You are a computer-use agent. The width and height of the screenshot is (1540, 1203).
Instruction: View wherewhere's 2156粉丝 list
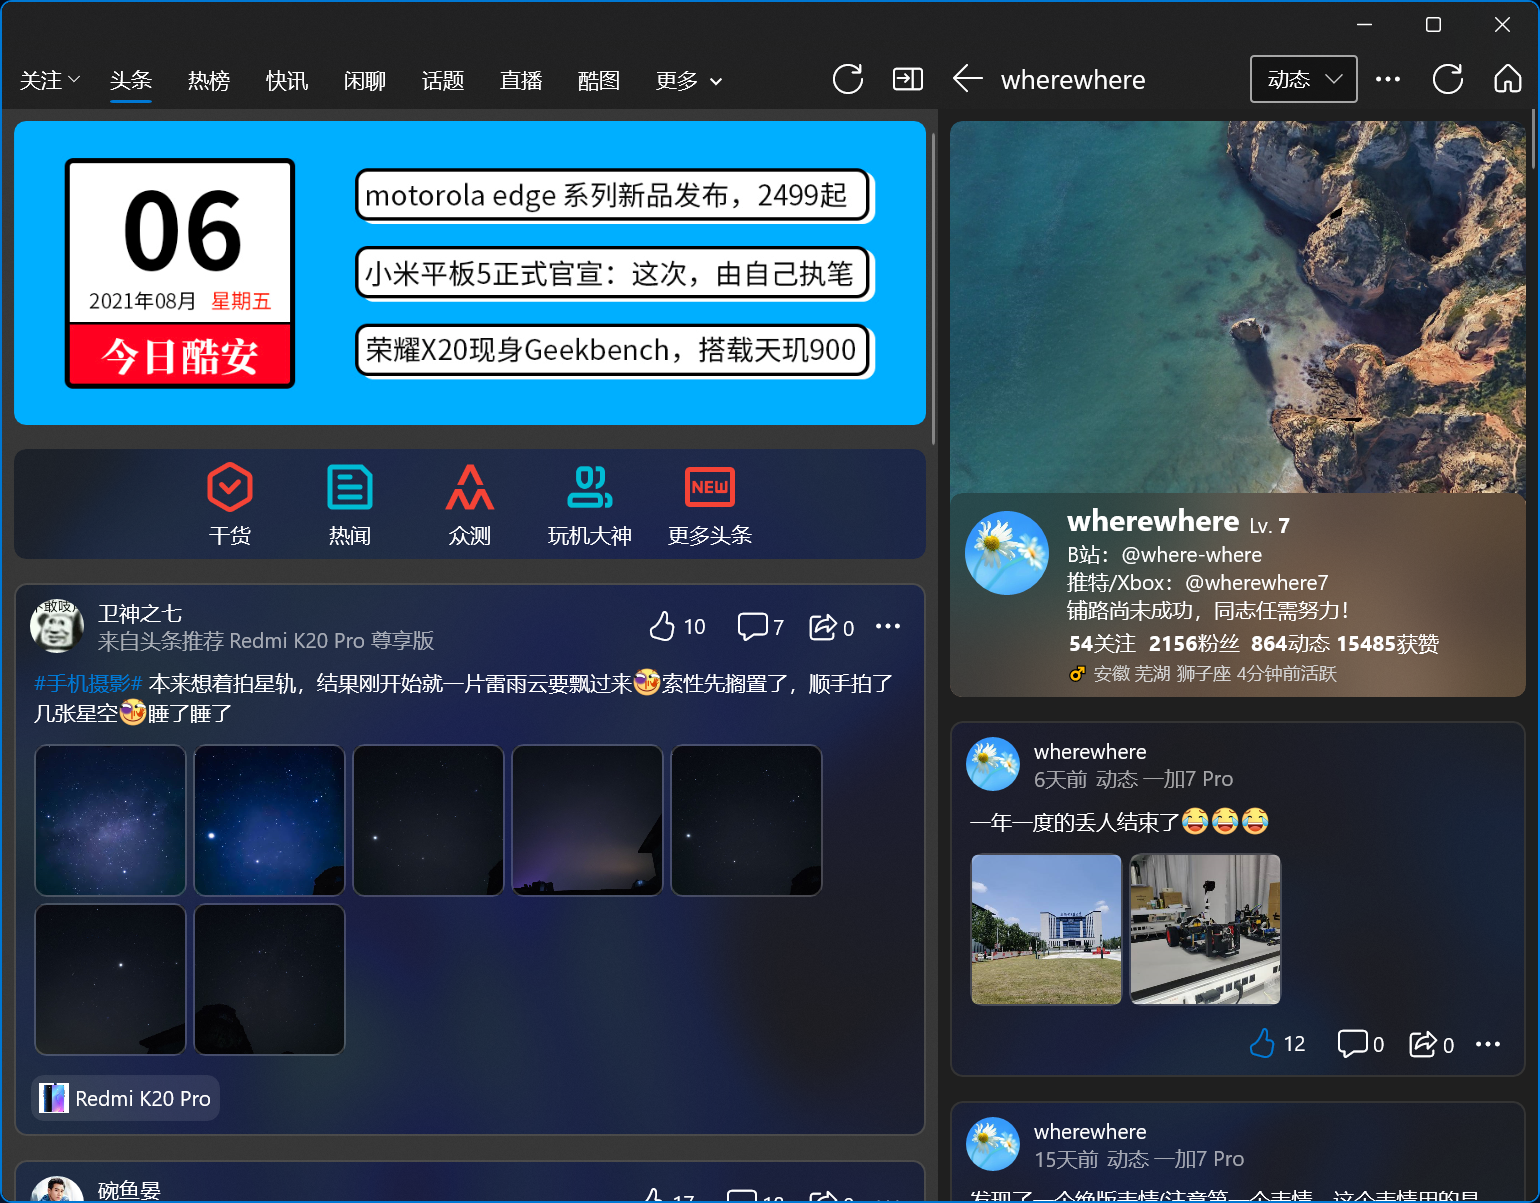[x=1194, y=644]
